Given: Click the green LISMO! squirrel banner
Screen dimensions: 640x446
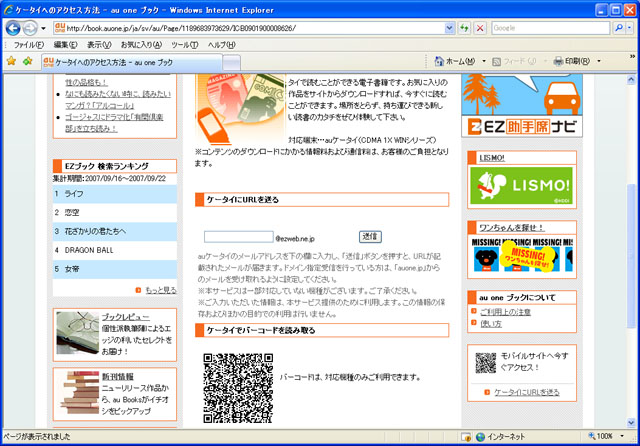Looking at the screenshot, I should pos(521,186).
